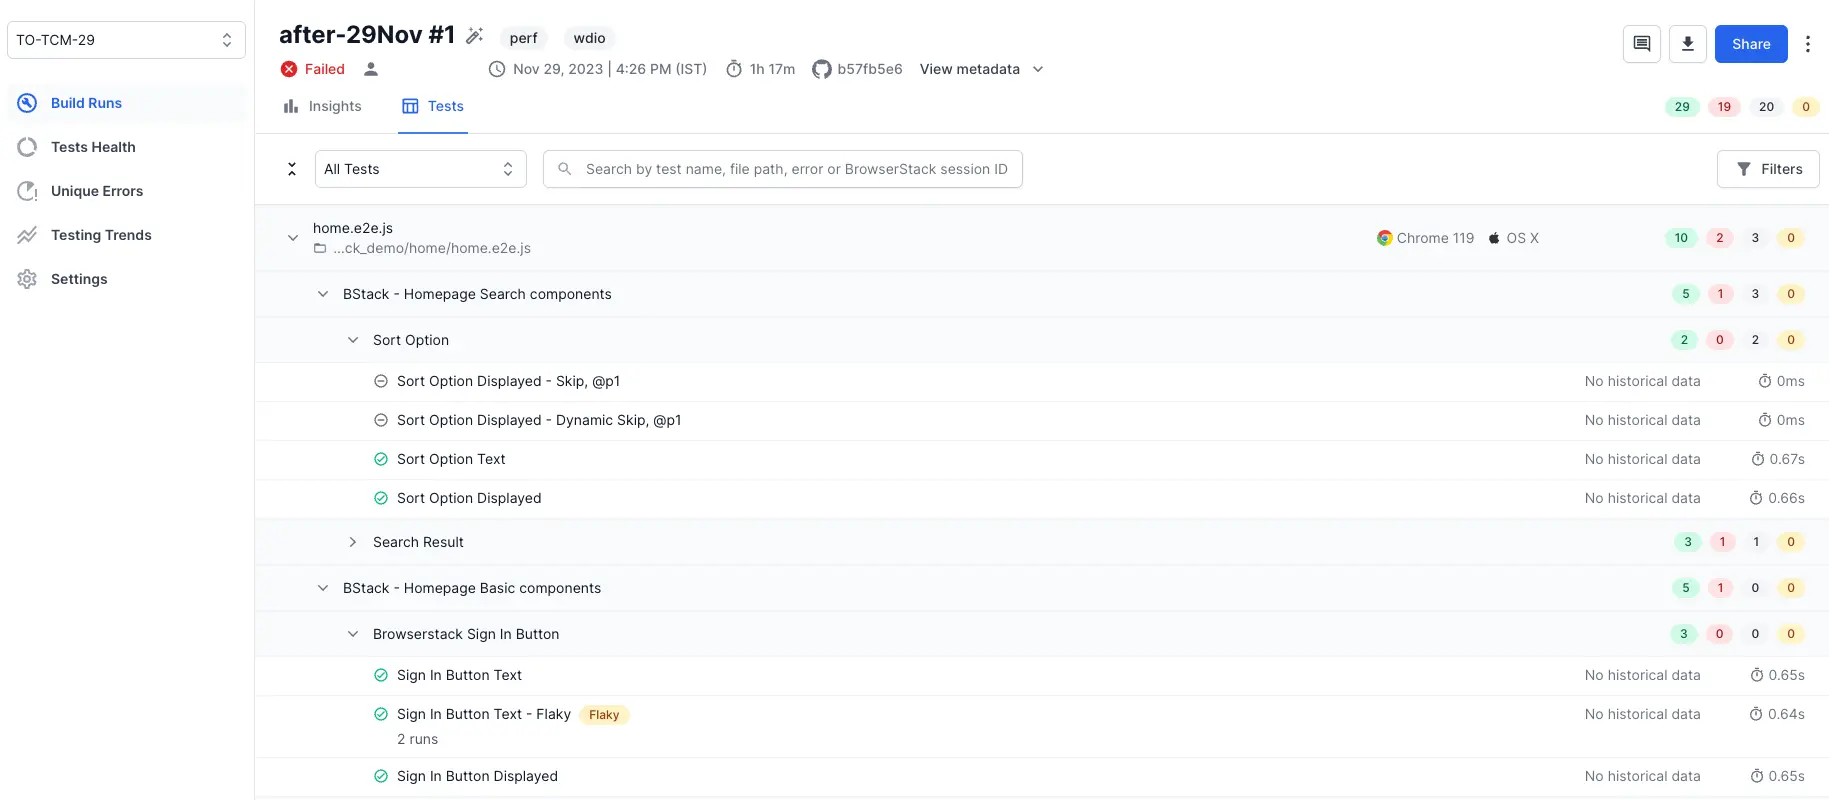The width and height of the screenshot is (1829, 800).
Task: Click the red 19 failed count badge
Action: [x=1724, y=107]
